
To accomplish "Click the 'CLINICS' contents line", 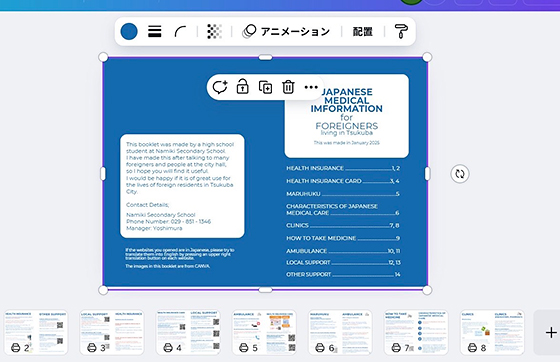I will 343,225.
